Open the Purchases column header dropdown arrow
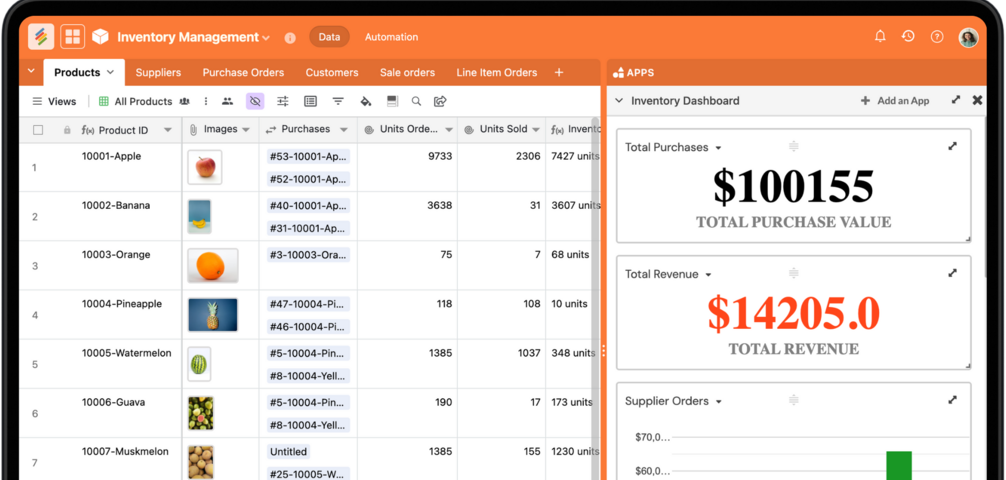1006x480 pixels. coord(343,130)
